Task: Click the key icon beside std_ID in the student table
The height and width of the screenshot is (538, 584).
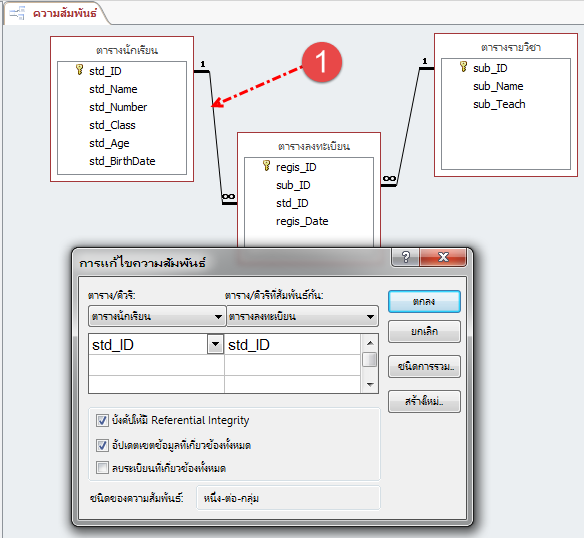Action: 79,70
